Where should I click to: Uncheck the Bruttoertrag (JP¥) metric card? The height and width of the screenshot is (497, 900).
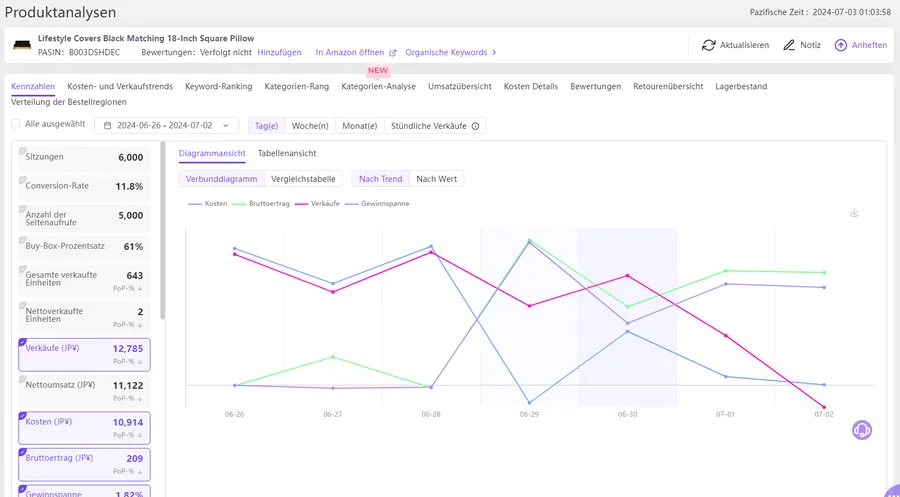pos(22,452)
